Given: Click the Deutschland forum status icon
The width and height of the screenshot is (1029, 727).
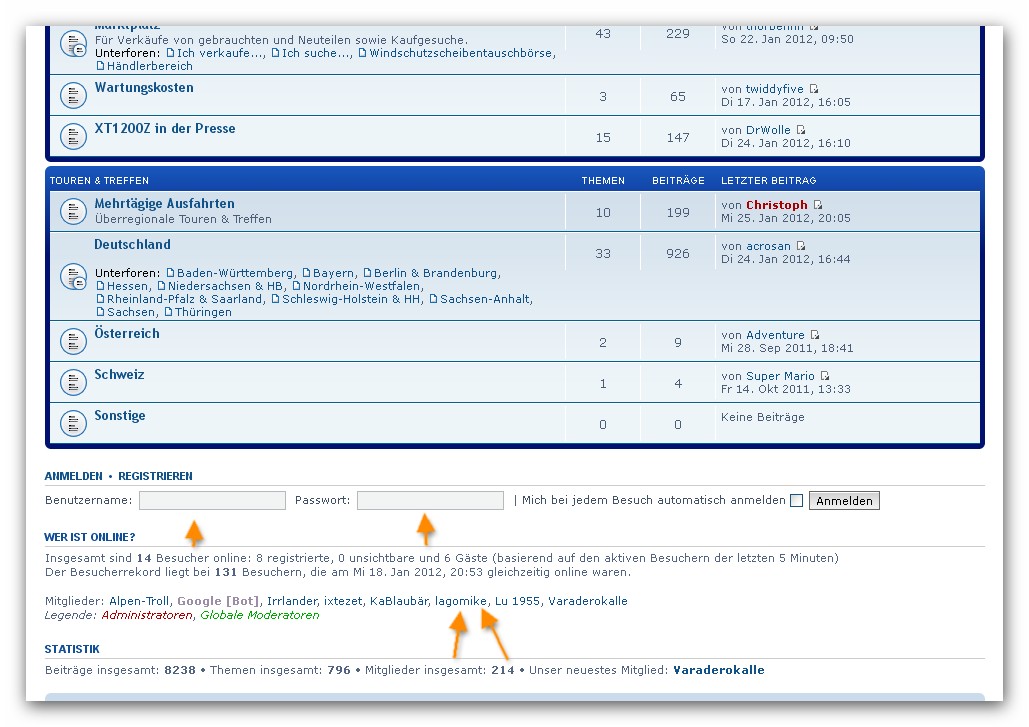Looking at the screenshot, I should [73, 276].
